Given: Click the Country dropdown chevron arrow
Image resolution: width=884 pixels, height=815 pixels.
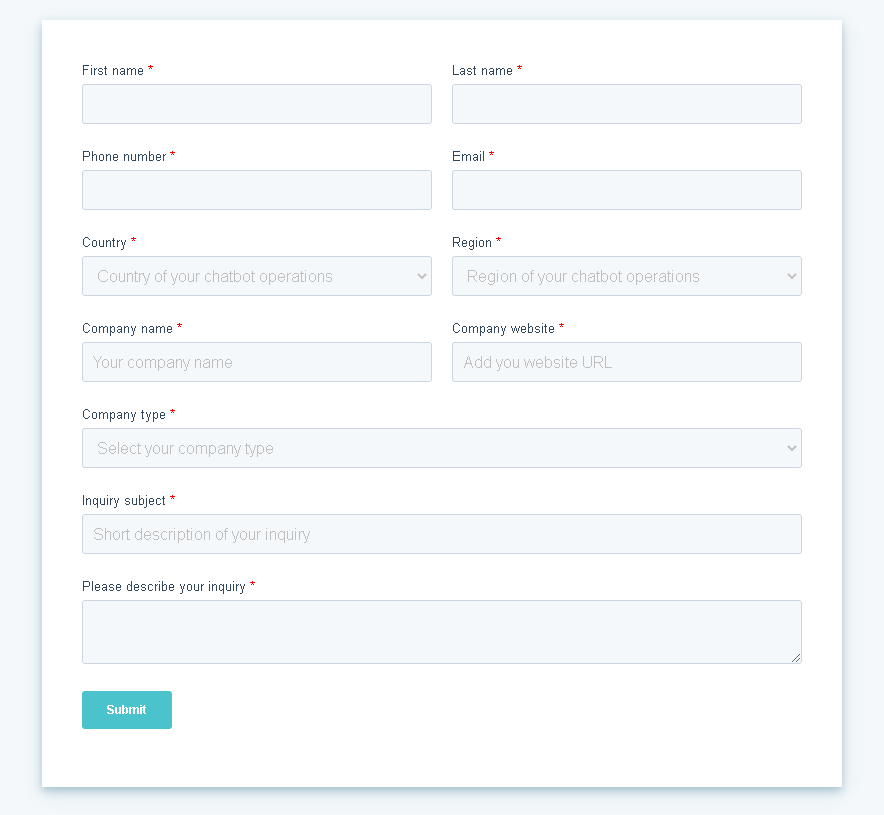Looking at the screenshot, I should pyautogui.click(x=421, y=277).
